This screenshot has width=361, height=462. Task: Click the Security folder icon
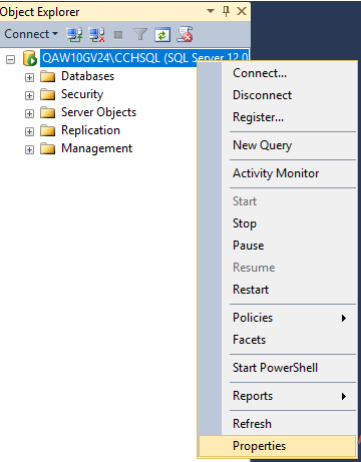(48, 95)
